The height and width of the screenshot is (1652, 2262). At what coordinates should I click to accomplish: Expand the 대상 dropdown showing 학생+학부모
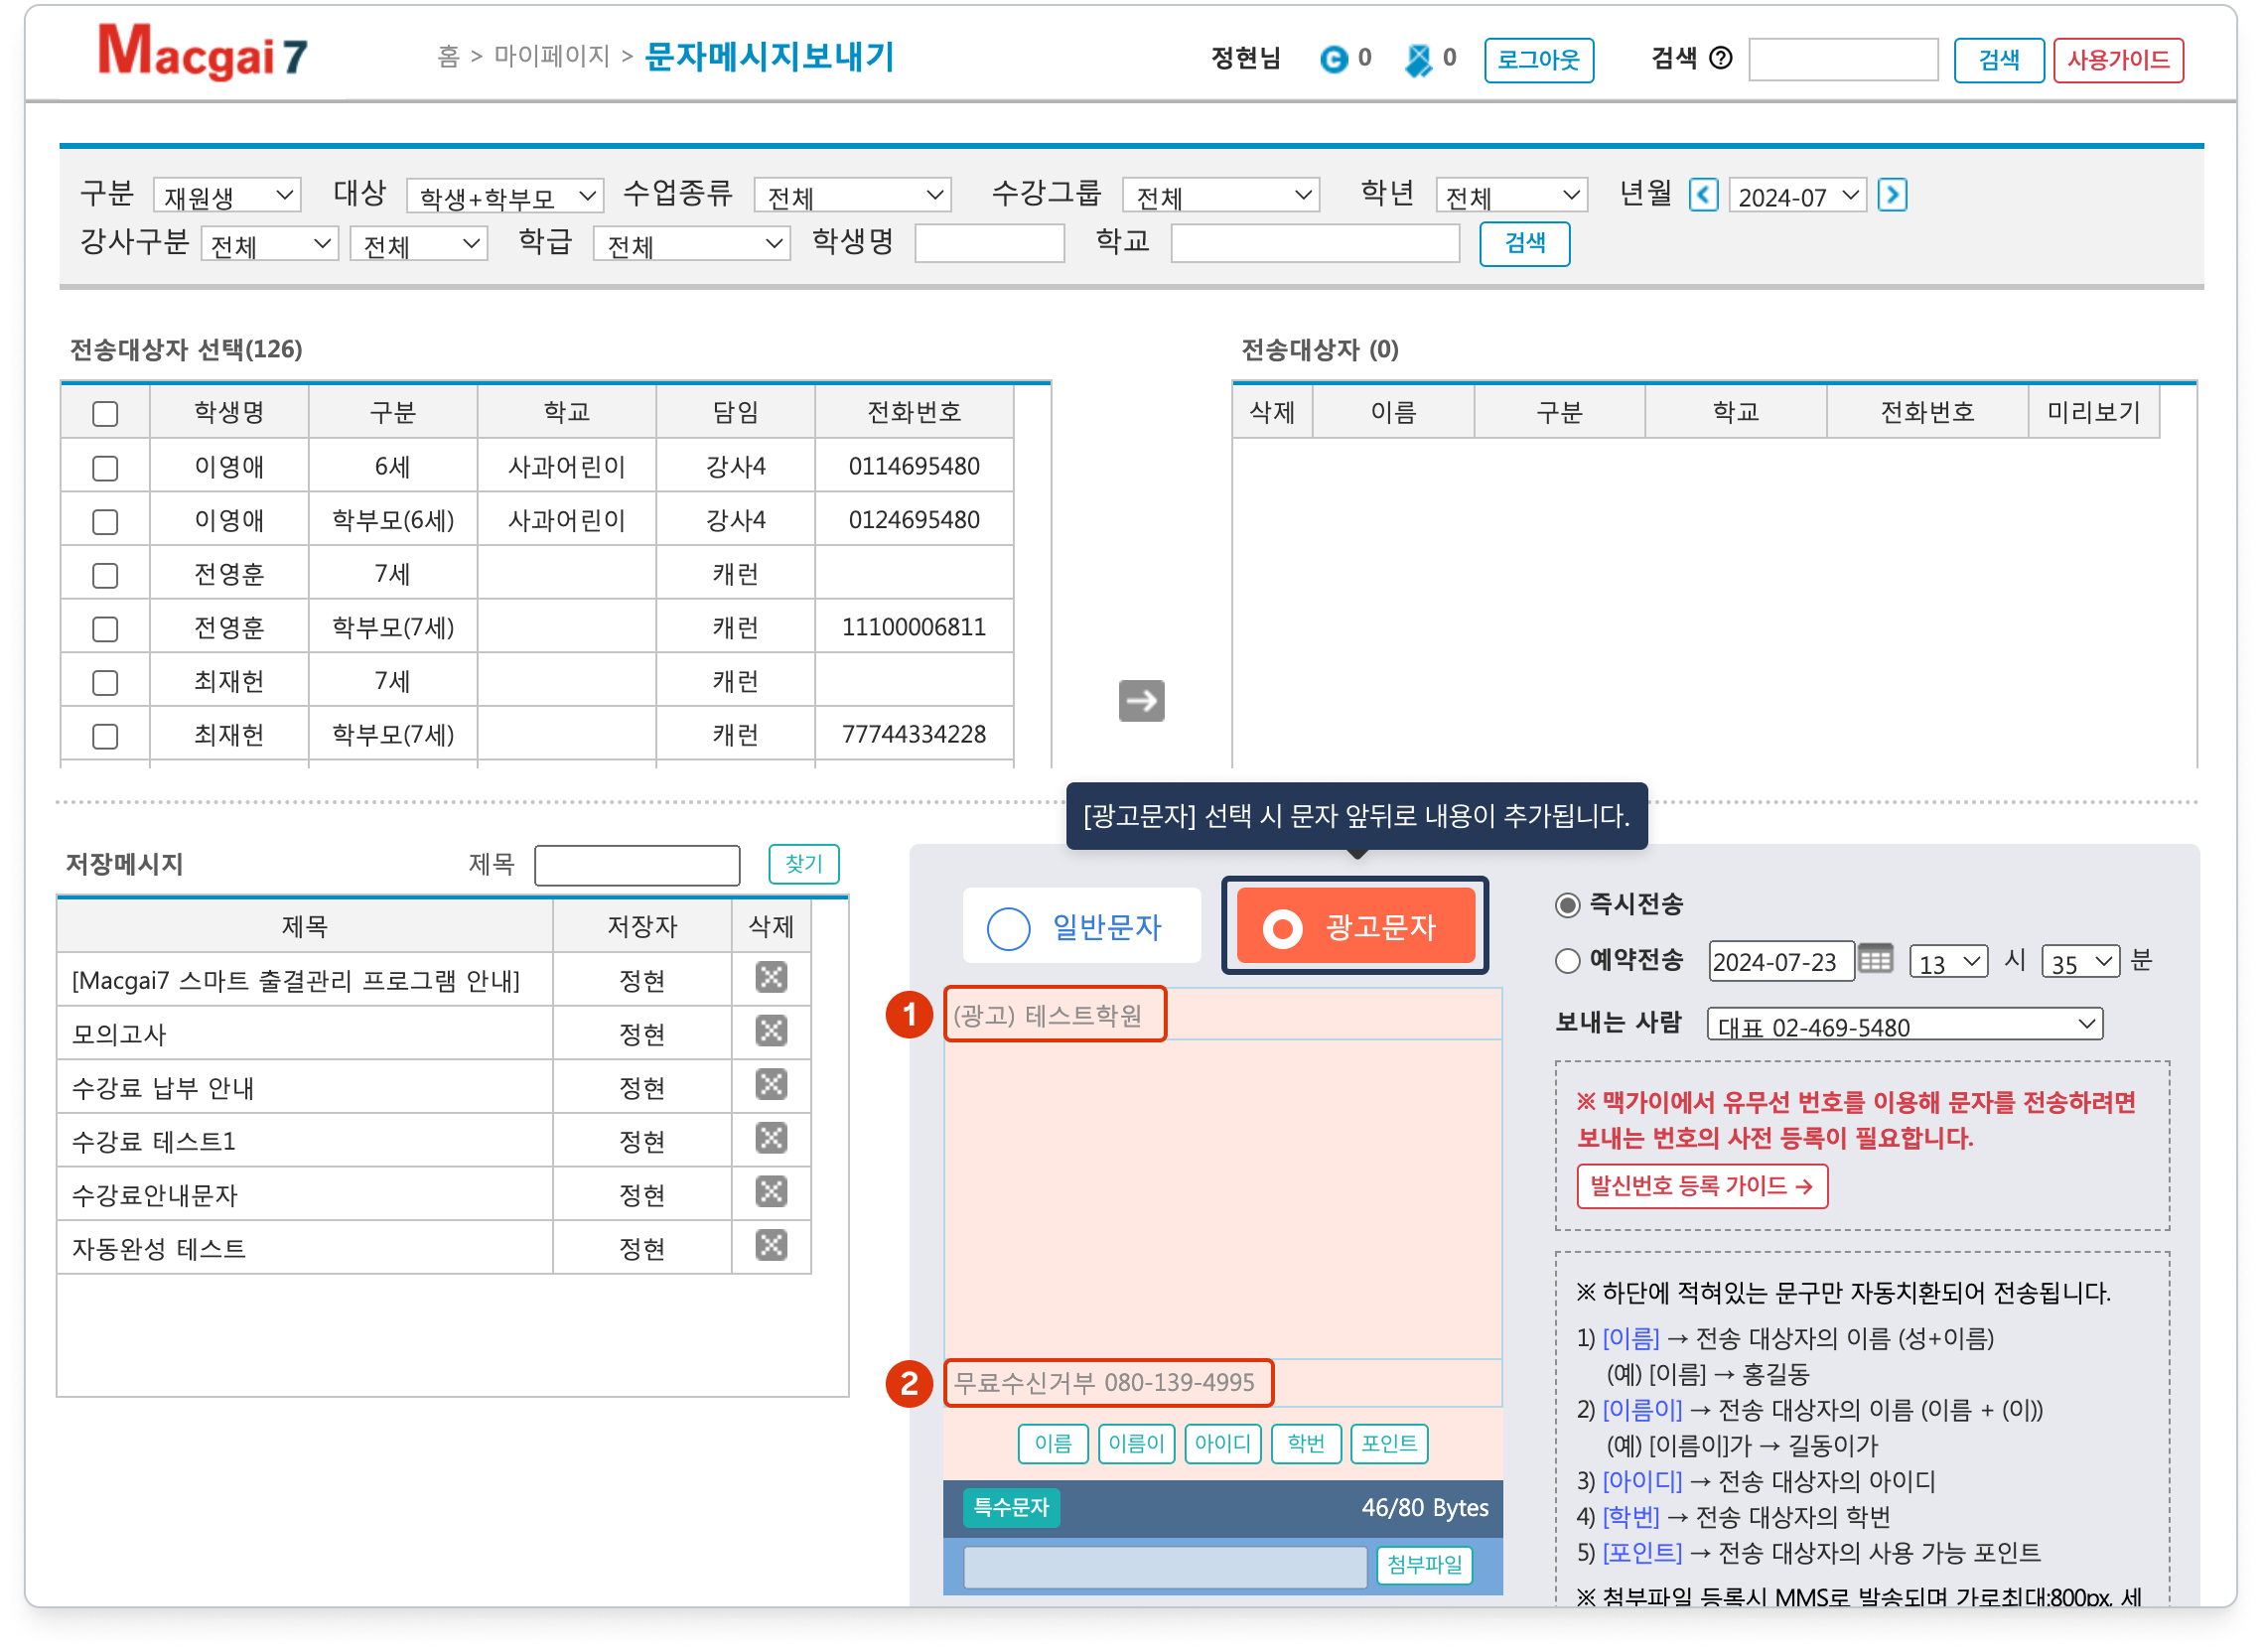pyautogui.click(x=505, y=195)
